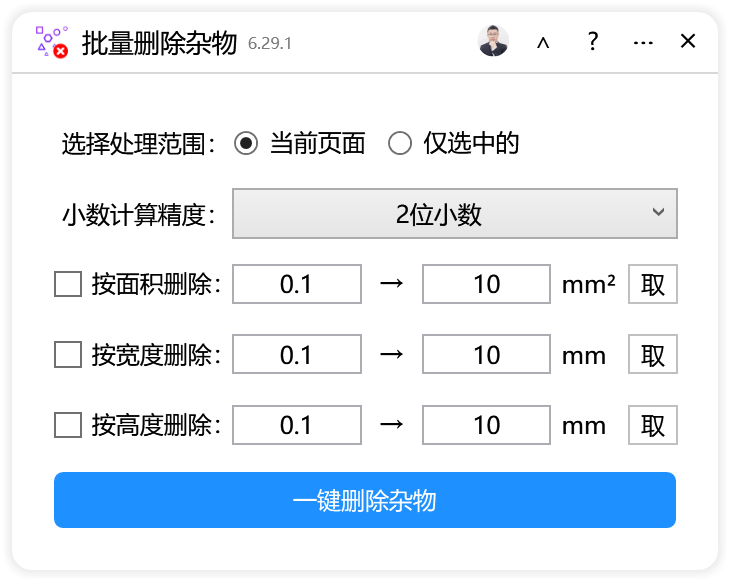
Task: Click 取 button in the height row
Action: (653, 425)
